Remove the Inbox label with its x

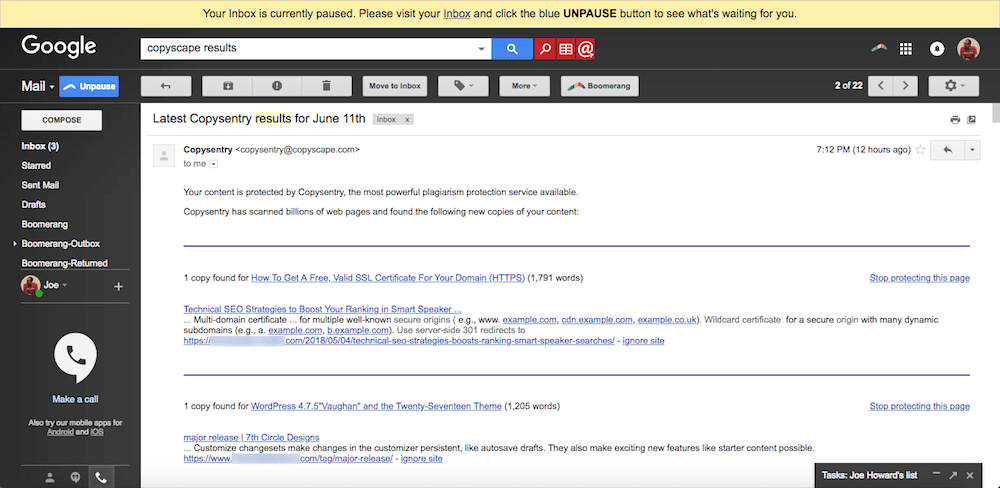(x=407, y=119)
